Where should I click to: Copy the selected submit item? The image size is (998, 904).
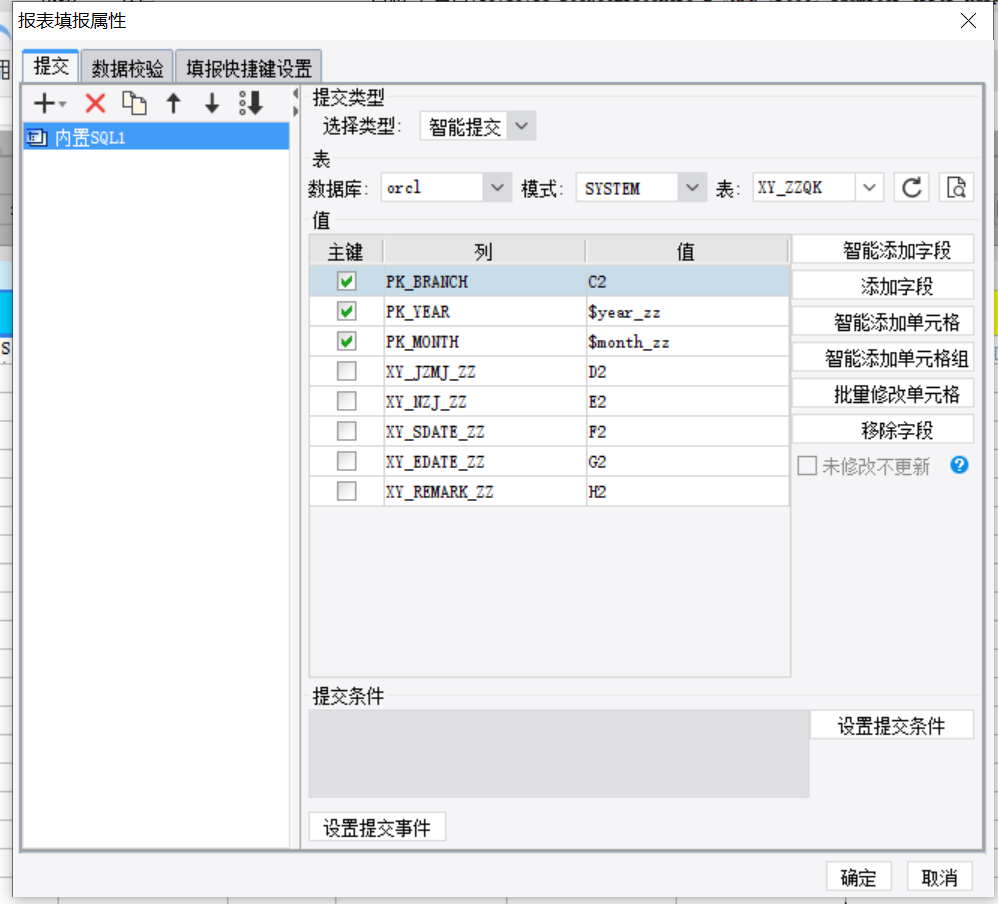coord(134,103)
